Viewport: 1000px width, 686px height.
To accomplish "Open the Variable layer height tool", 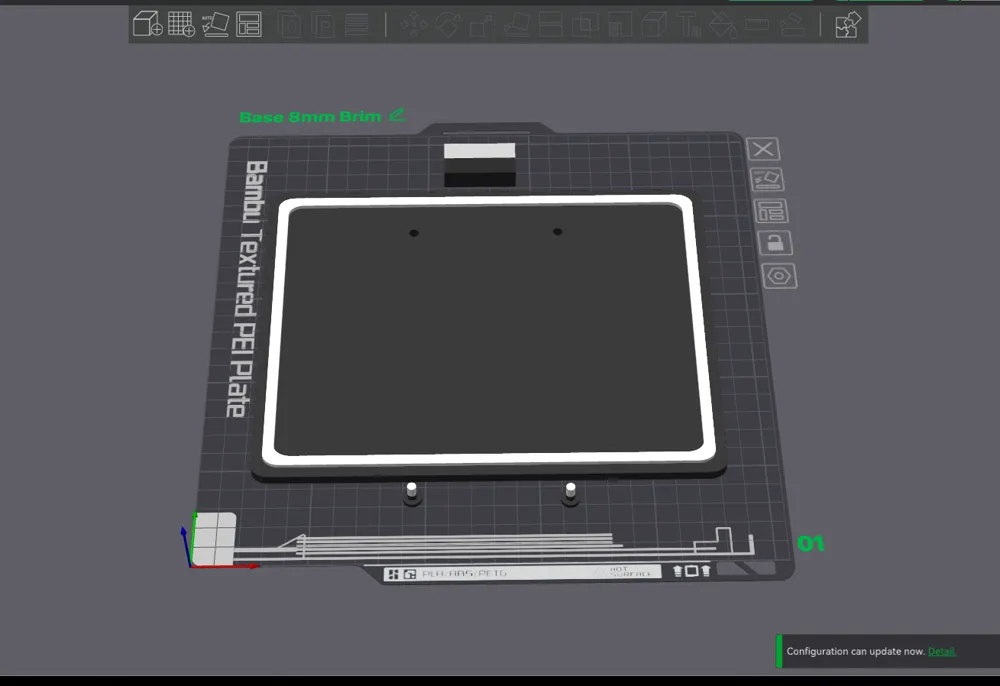I will point(357,25).
